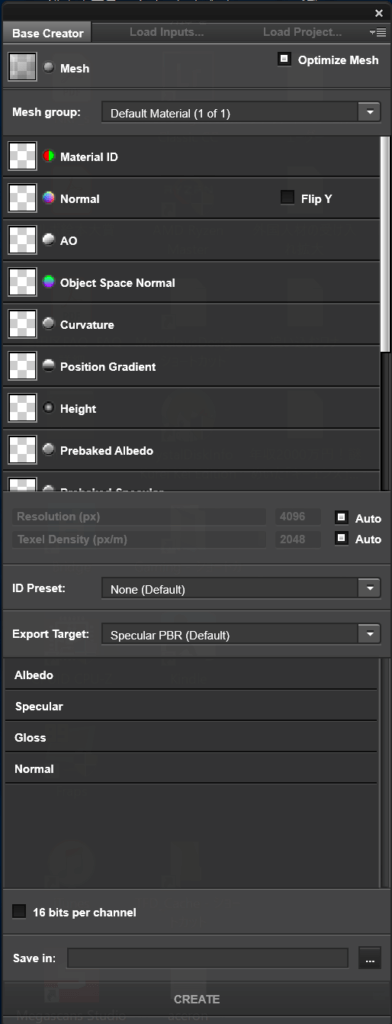Open the panel options menu icon
The width and height of the screenshot is (392, 1024).
point(377,32)
